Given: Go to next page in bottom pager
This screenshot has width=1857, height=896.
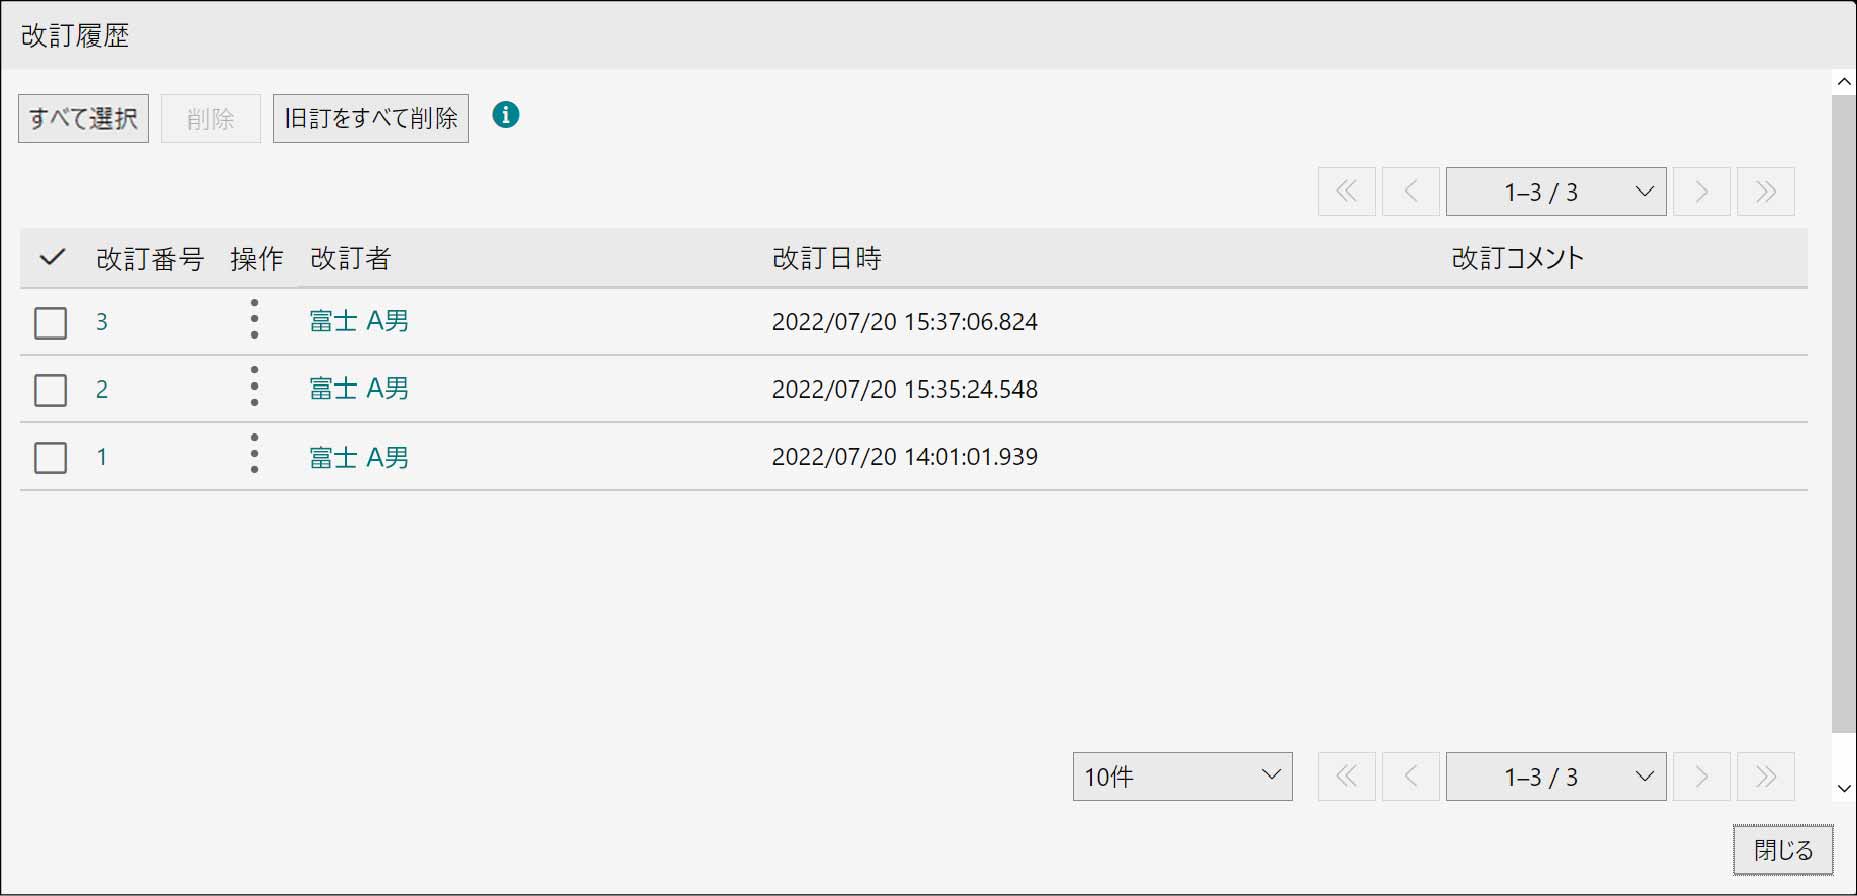Looking at the screenshot, I should coord(1701,776).
